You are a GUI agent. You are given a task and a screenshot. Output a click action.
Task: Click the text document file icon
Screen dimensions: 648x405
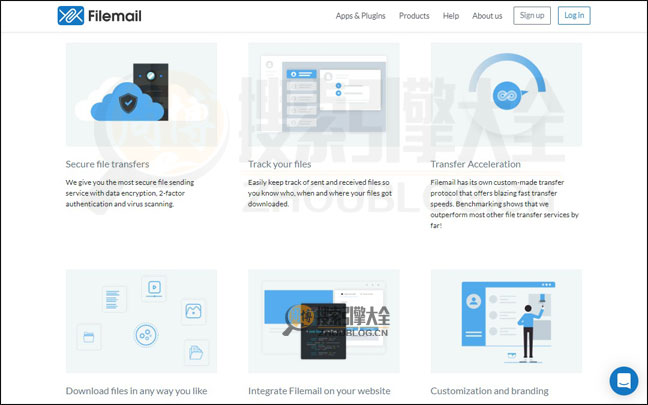coord(114,299)
